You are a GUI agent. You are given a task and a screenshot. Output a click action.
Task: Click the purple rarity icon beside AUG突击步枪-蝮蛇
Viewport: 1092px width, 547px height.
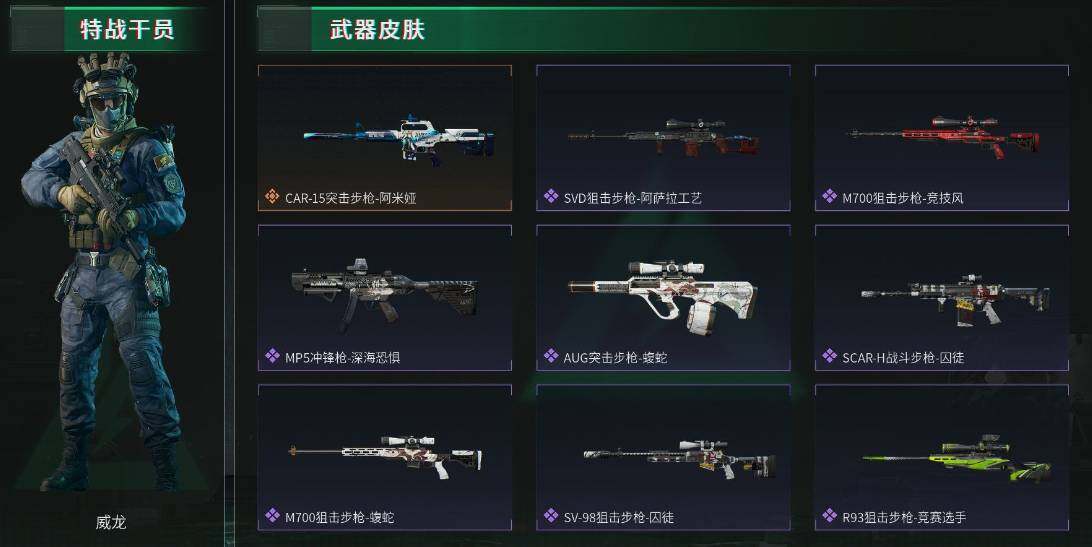point(551,357)
